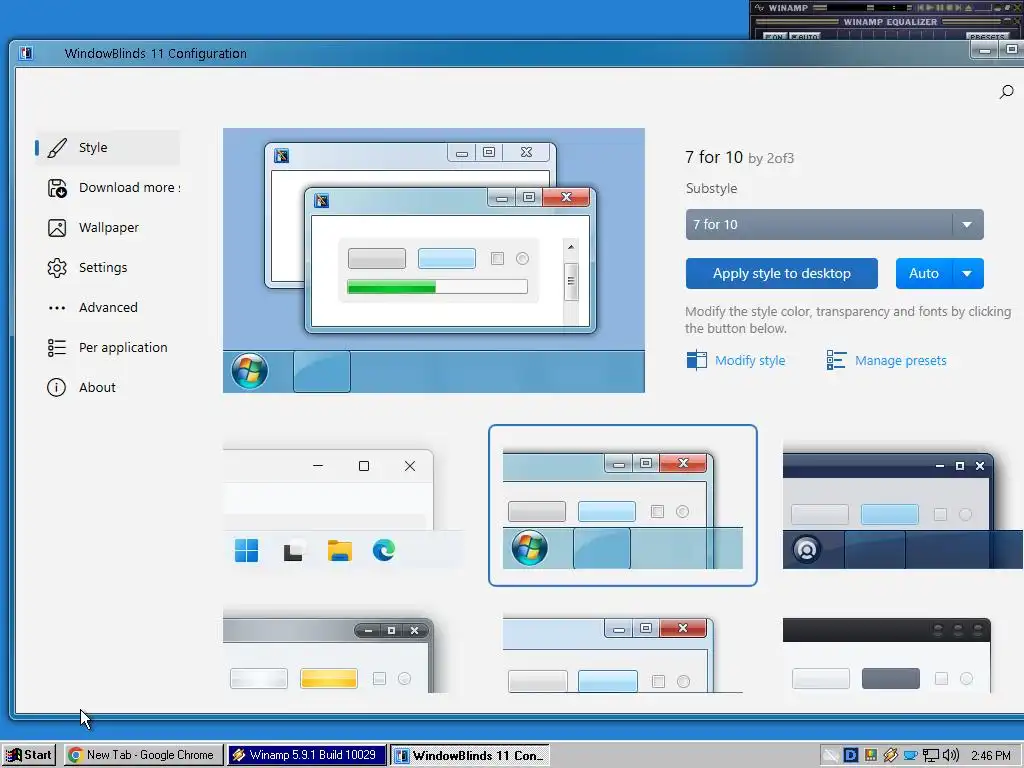Click the blue D tray icon

pos(850,756)
